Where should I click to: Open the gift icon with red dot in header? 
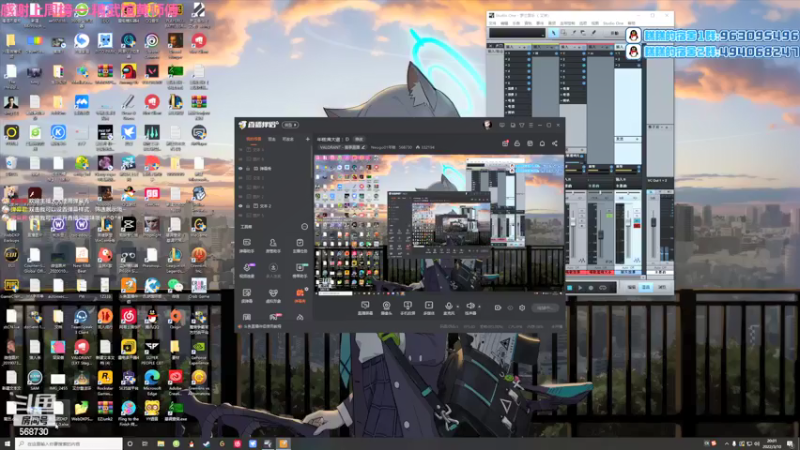[505, 144]
